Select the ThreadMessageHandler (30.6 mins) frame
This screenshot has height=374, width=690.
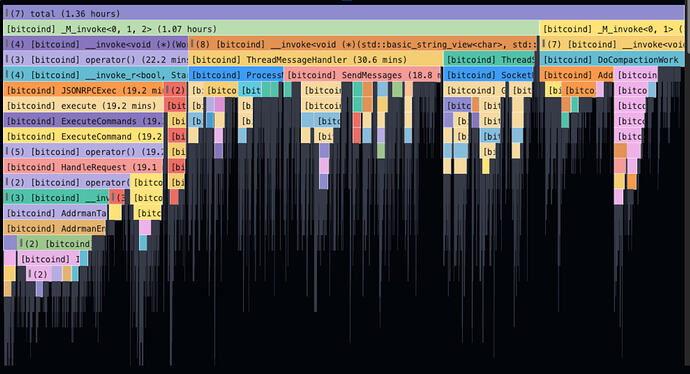(x=316, y=59)
